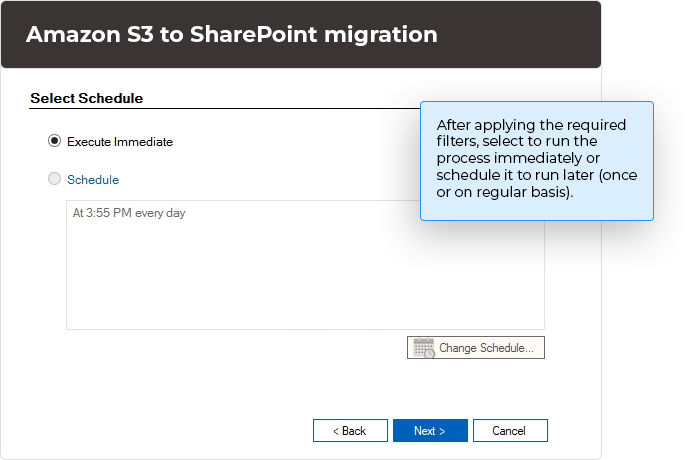Go back with the < Back button

click(350, 431)
